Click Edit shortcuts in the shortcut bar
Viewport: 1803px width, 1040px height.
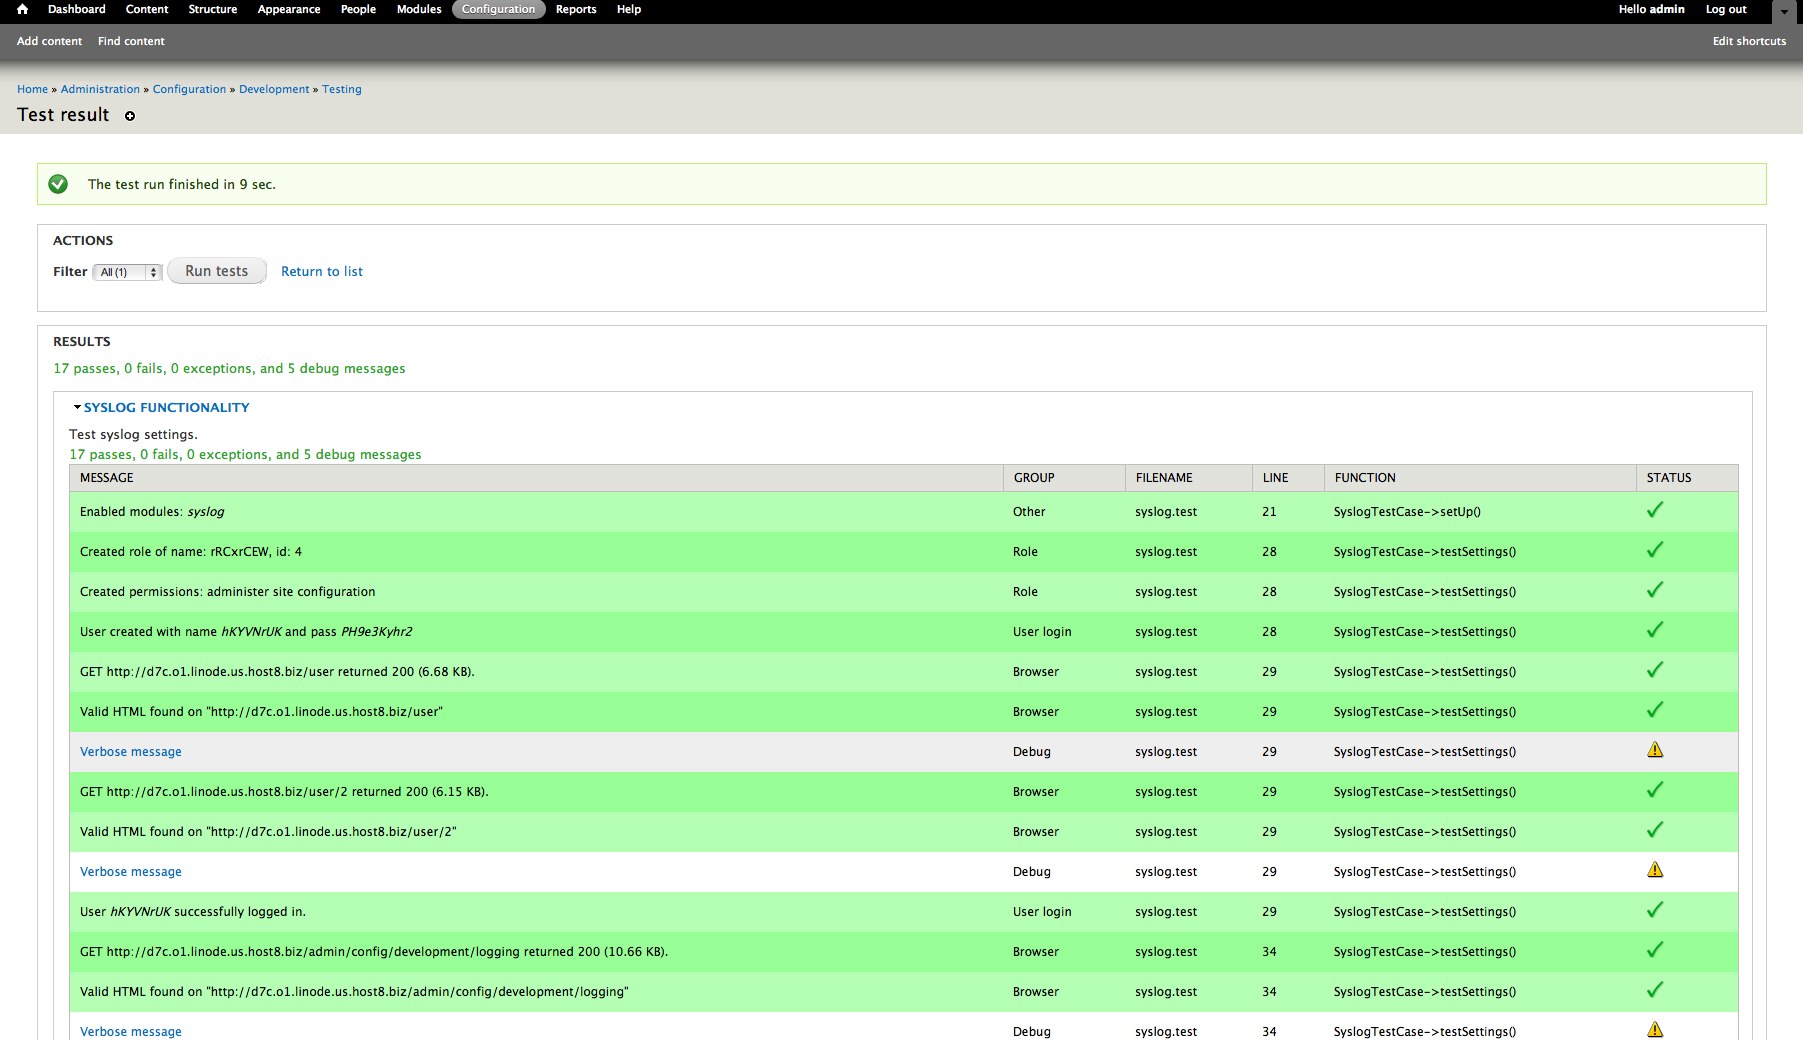click(1748, 41)
